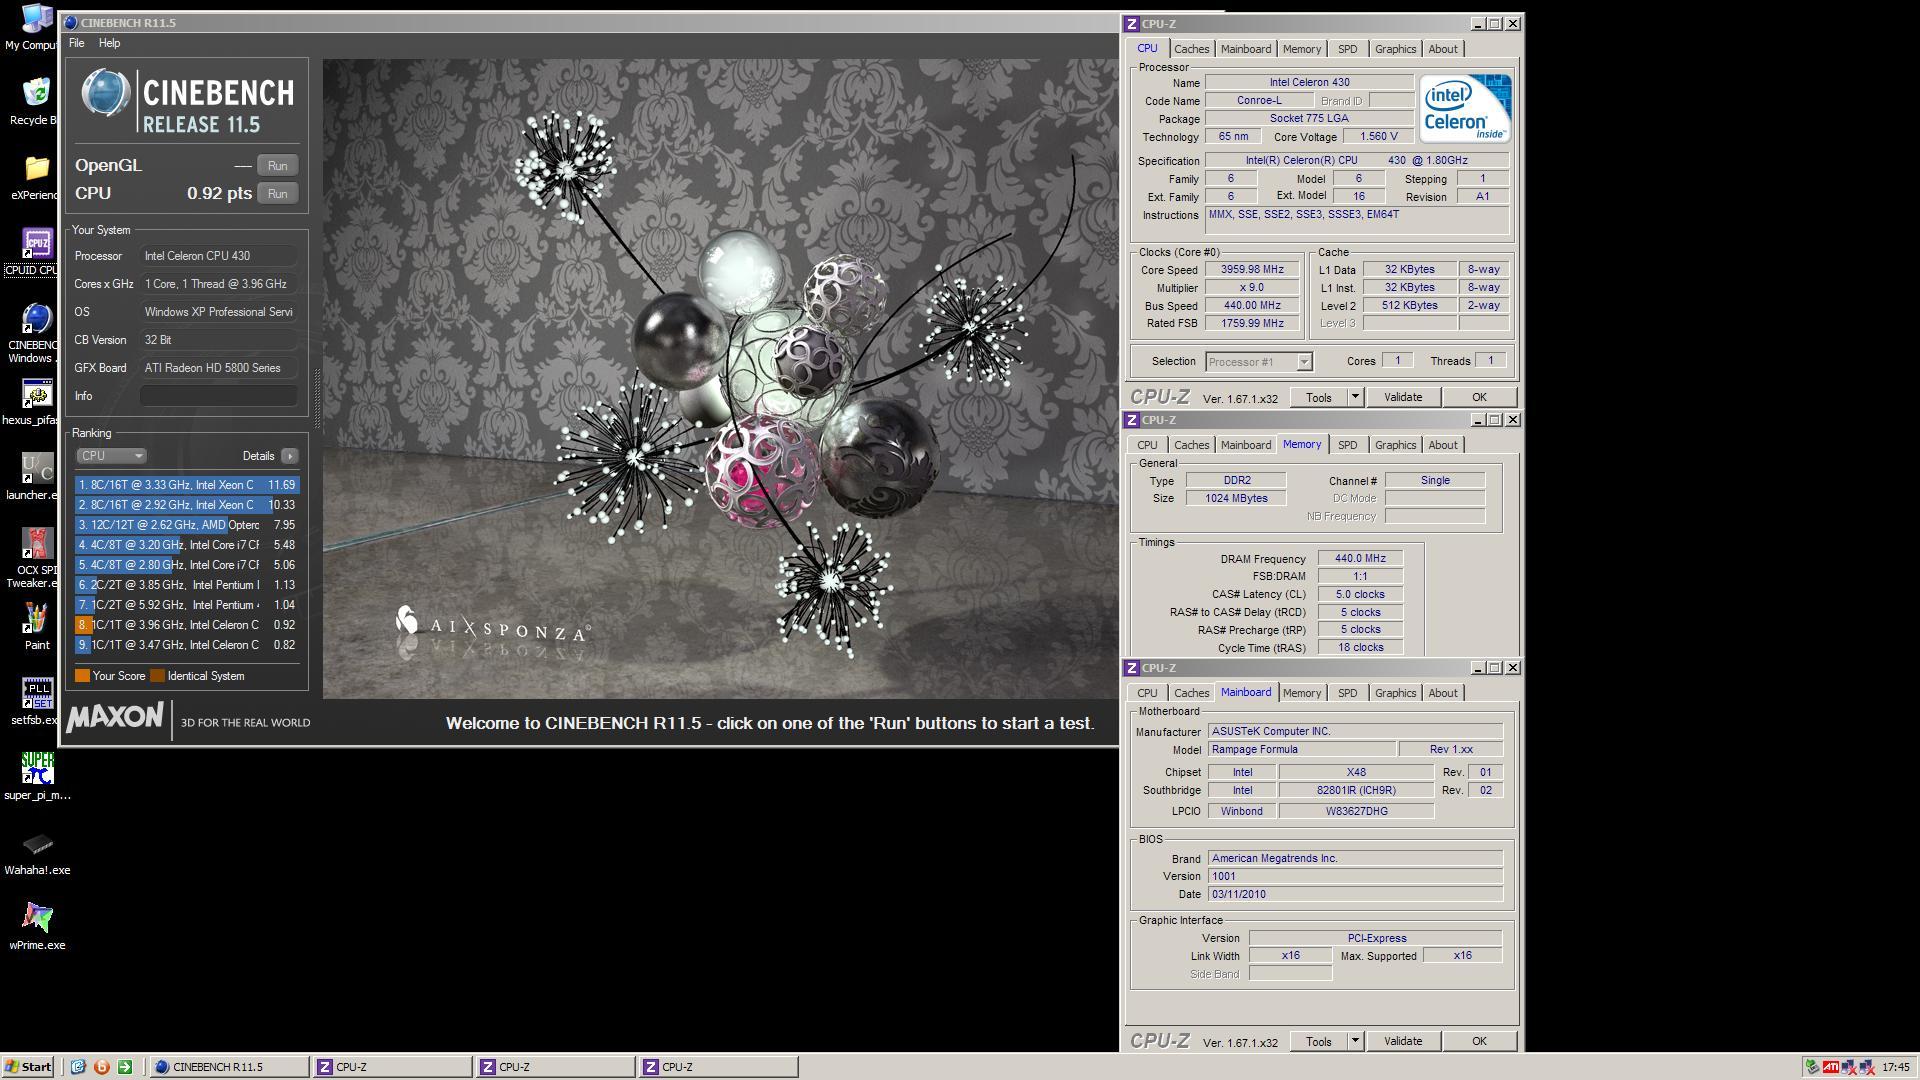Open About tab in bottom CPU-Z window
The image size is (1920, 1080).
point(1442,693)
